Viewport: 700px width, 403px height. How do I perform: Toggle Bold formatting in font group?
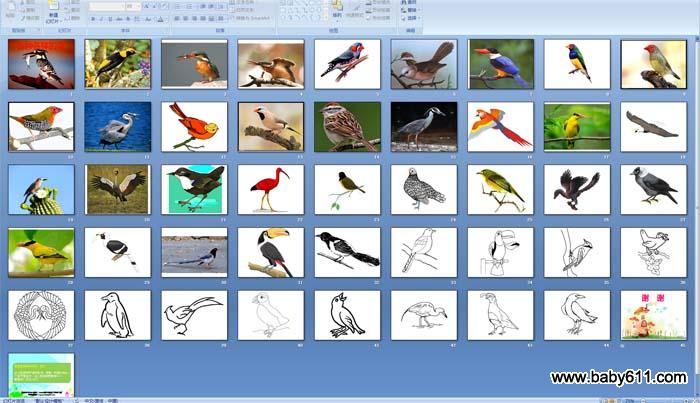coord(93,19)
